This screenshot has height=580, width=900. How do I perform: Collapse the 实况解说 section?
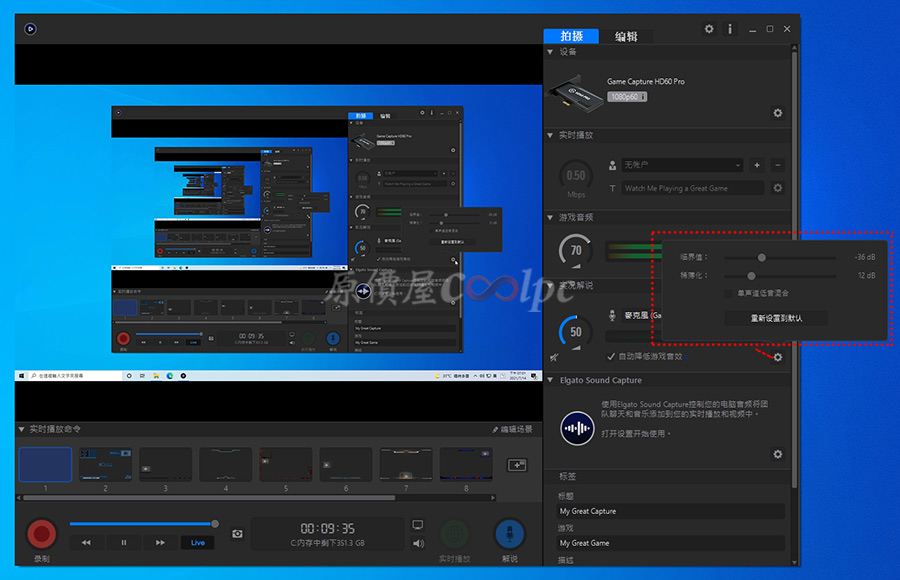[550, 285]
